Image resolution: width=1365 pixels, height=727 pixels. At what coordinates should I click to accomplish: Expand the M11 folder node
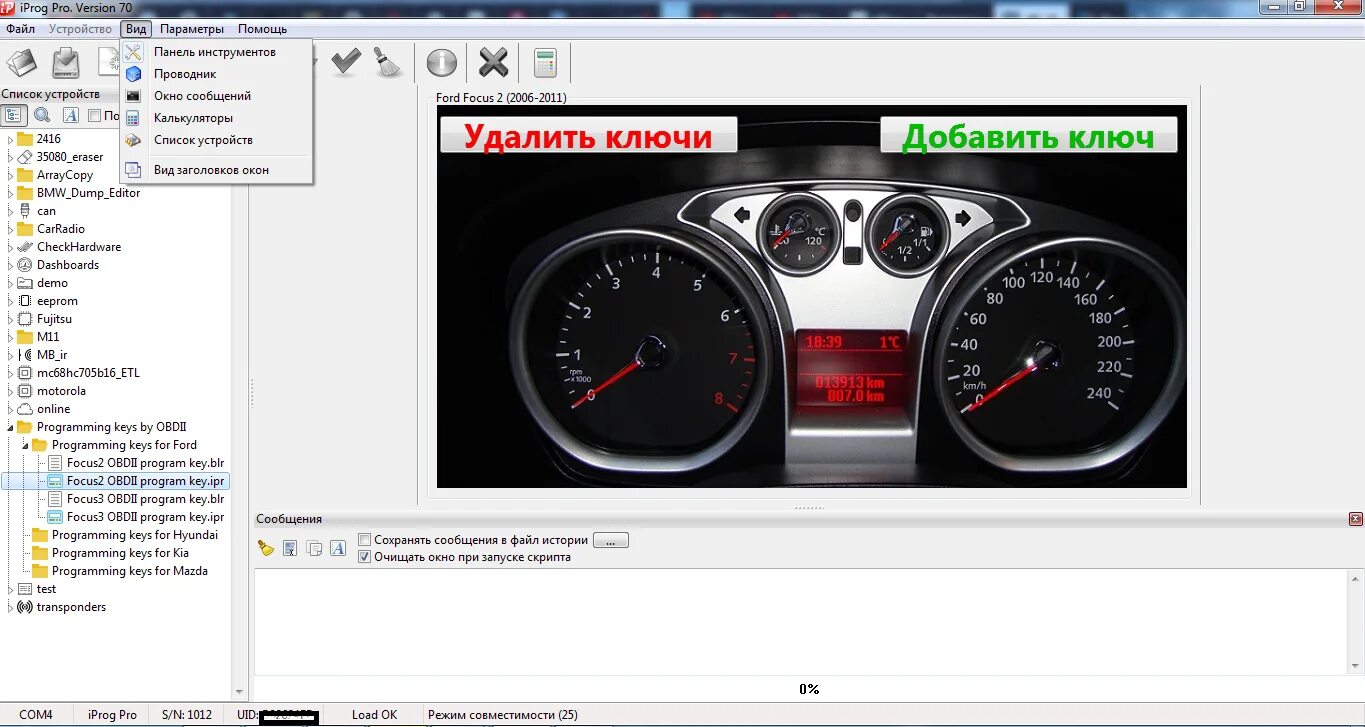[x=11, y=337]
